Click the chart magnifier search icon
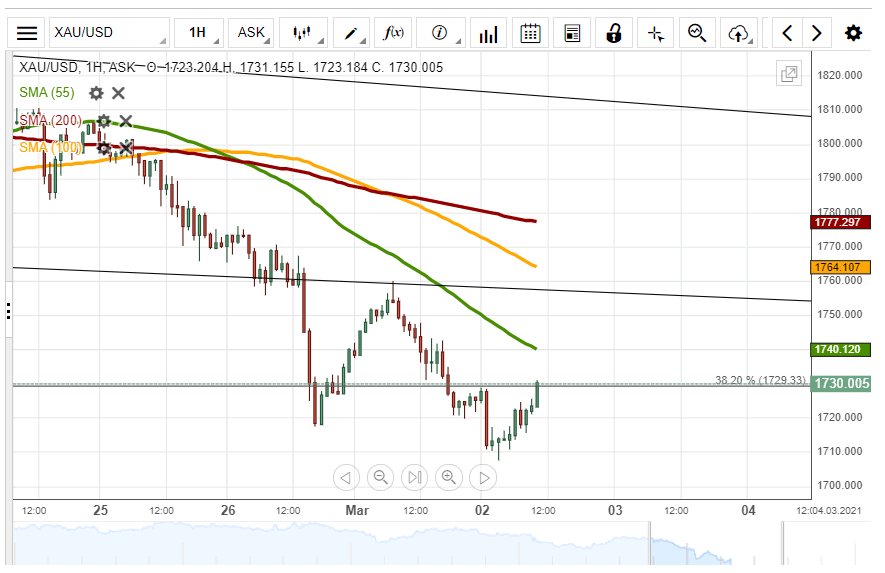The image size is (885, 573). click(698, 33)
